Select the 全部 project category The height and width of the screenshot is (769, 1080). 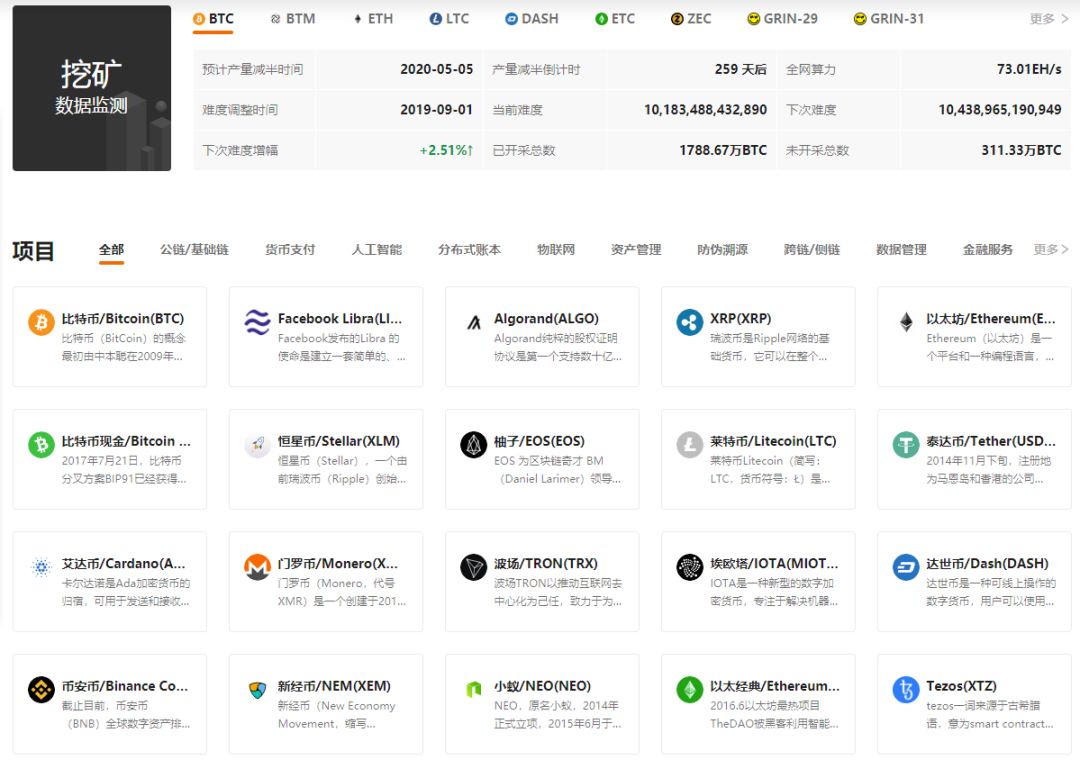coord(111,249)
